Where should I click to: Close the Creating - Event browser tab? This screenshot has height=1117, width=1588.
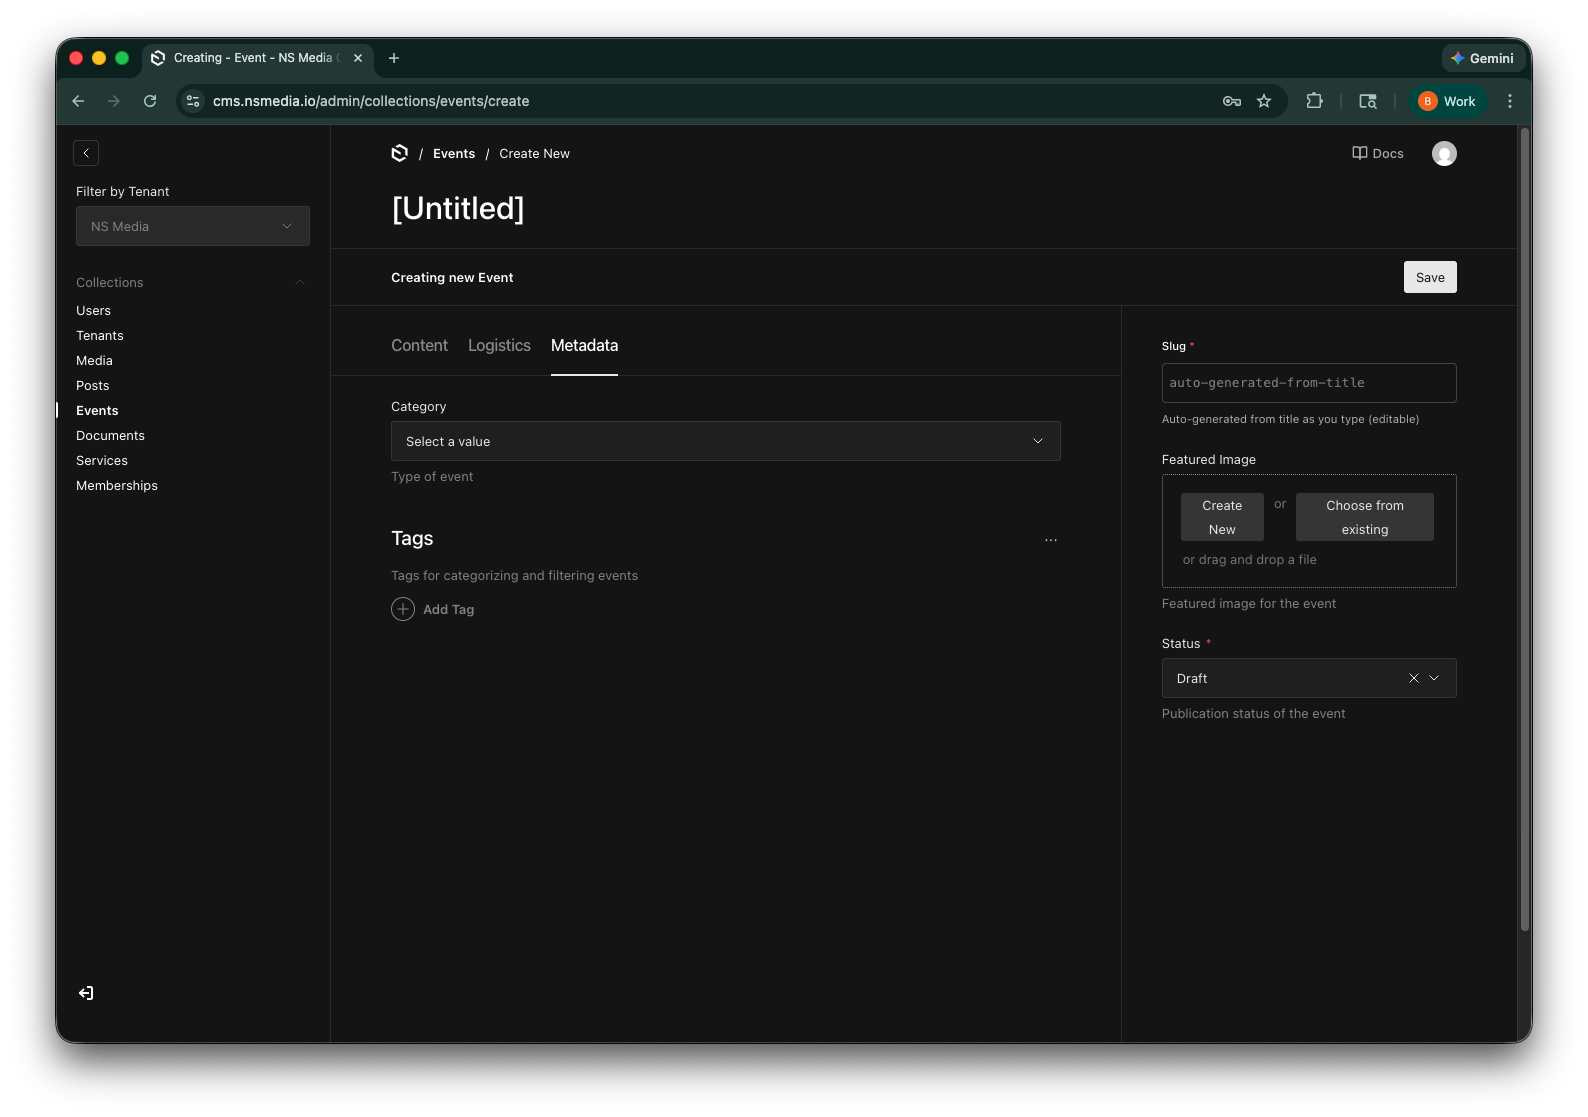coord(358,58)
